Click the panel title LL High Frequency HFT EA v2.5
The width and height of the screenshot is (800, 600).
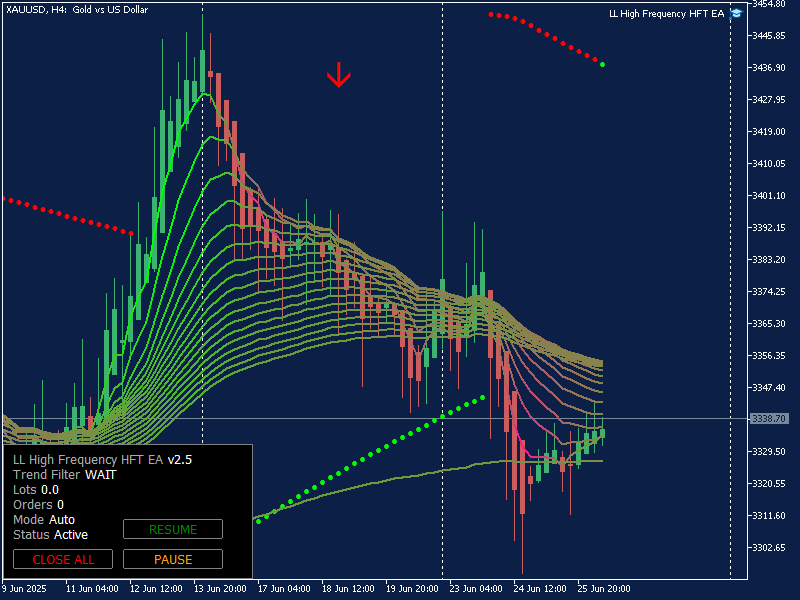tap(103, 460)
